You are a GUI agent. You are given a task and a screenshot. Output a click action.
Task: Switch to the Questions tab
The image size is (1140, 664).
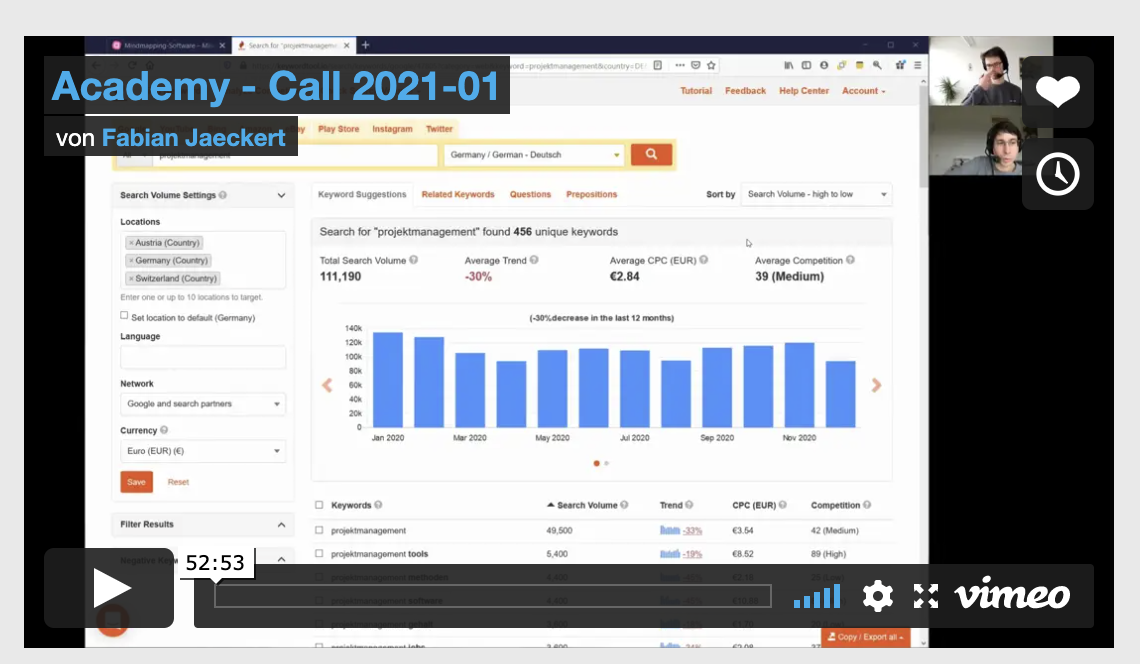(x=530, y=194)
